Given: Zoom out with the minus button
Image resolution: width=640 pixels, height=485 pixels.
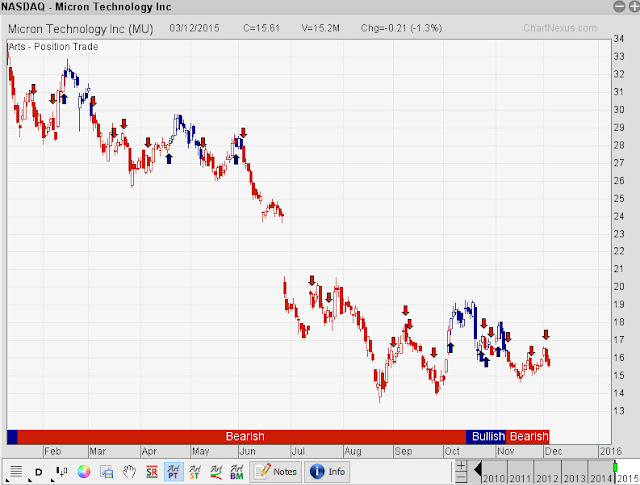Looking at the screenshot, I should point(461,477).
